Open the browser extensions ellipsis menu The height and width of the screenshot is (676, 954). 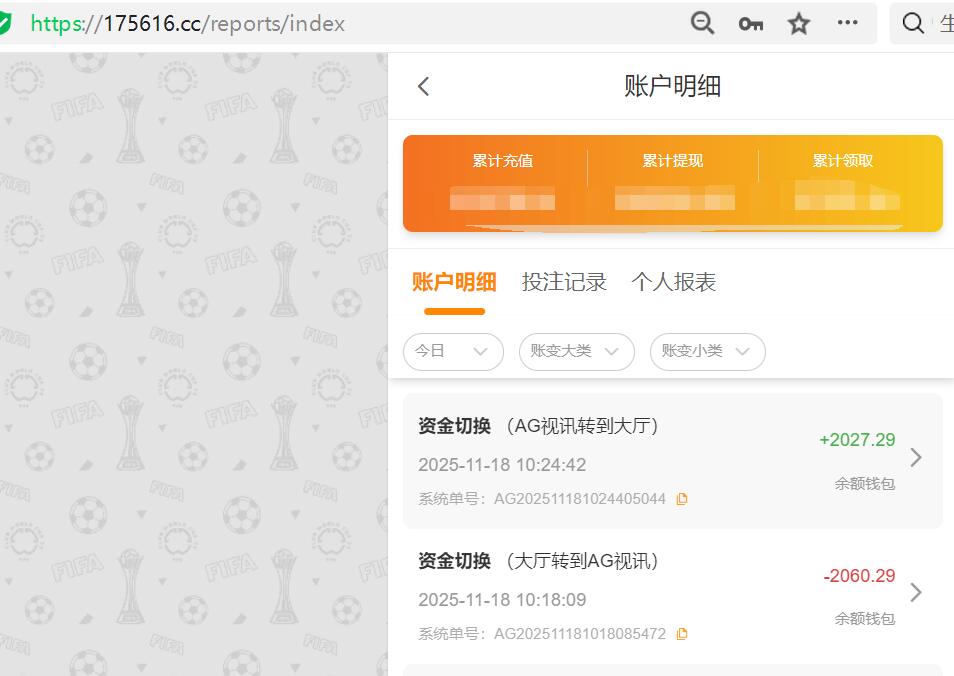click(847, 22)
